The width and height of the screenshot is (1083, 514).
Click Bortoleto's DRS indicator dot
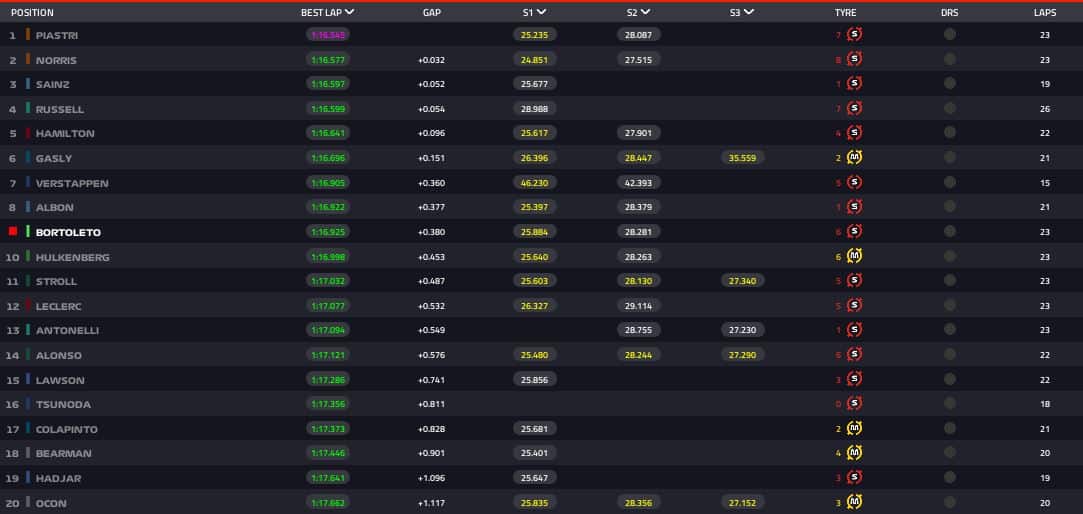click(950, 231)
